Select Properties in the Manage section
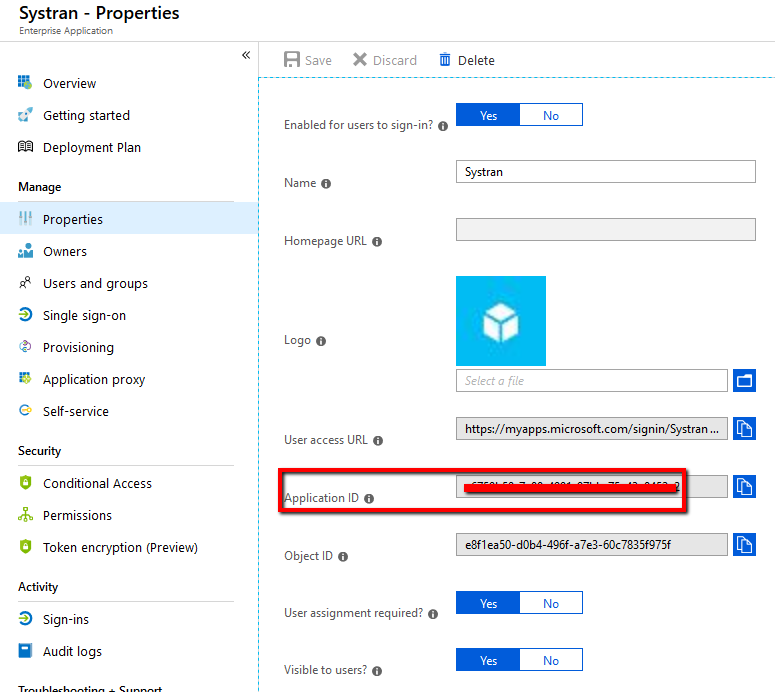The height and width of the screenshot is (692, 775). pos(129,218)
